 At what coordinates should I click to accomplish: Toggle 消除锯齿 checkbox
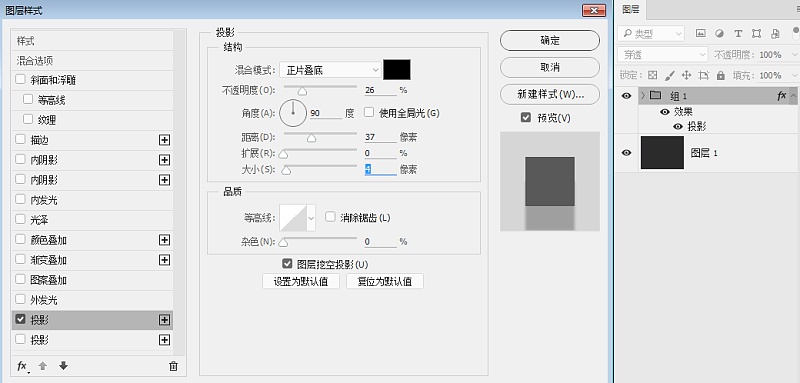tap(331, 217)
